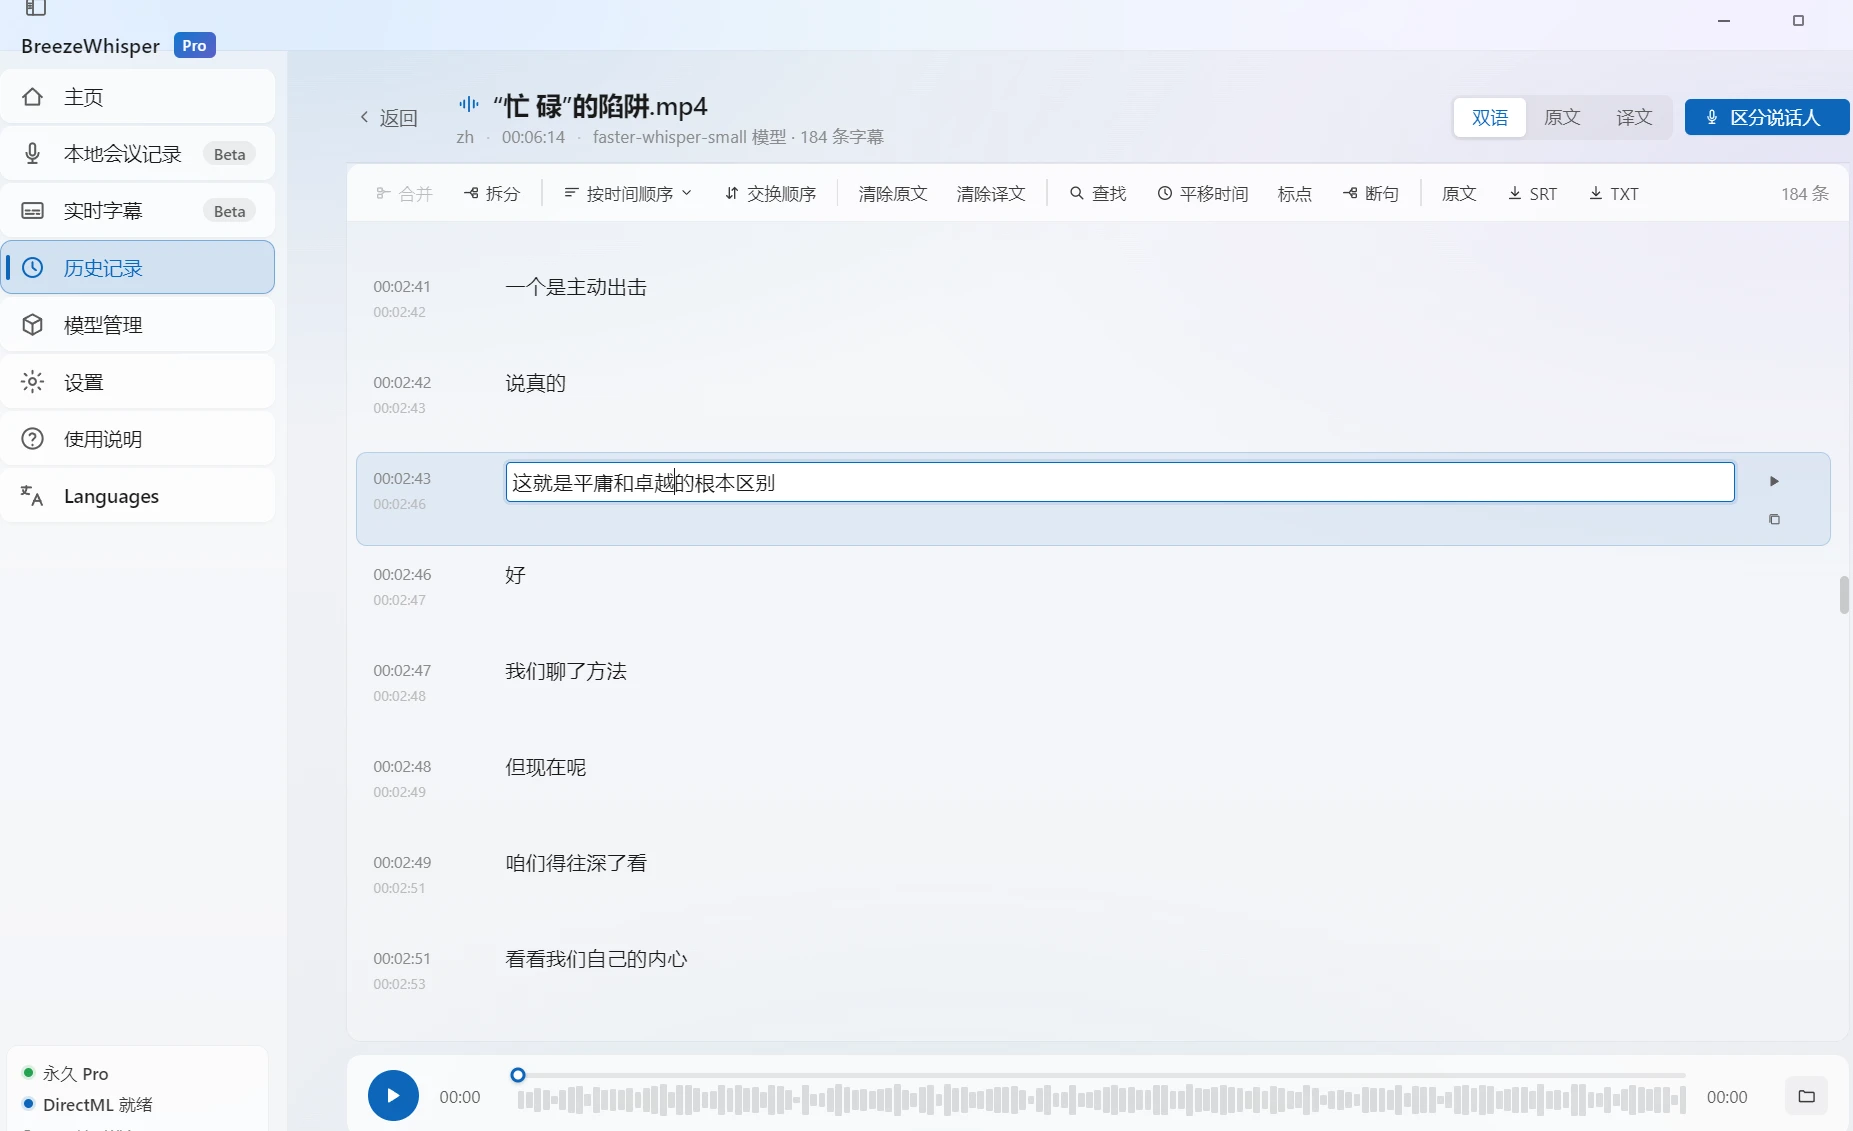1853x1131 pixels.
Task: Click the audio progress slider handle
Action: 518,1075
